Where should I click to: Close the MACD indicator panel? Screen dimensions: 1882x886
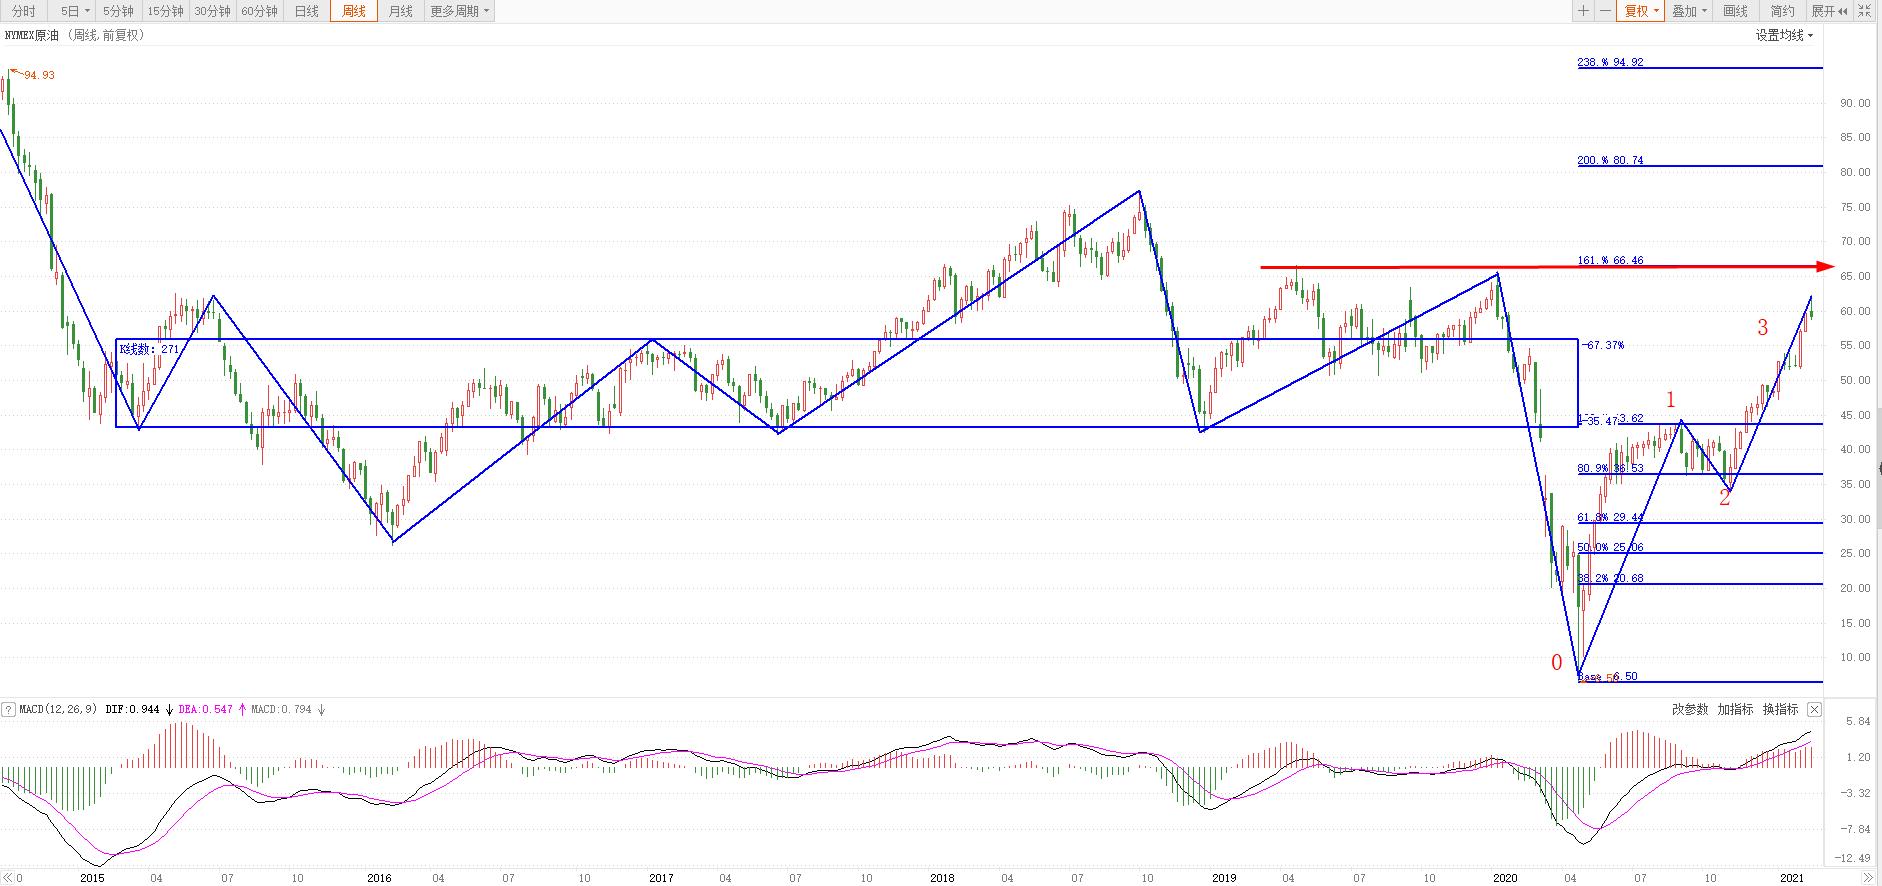1814,709
